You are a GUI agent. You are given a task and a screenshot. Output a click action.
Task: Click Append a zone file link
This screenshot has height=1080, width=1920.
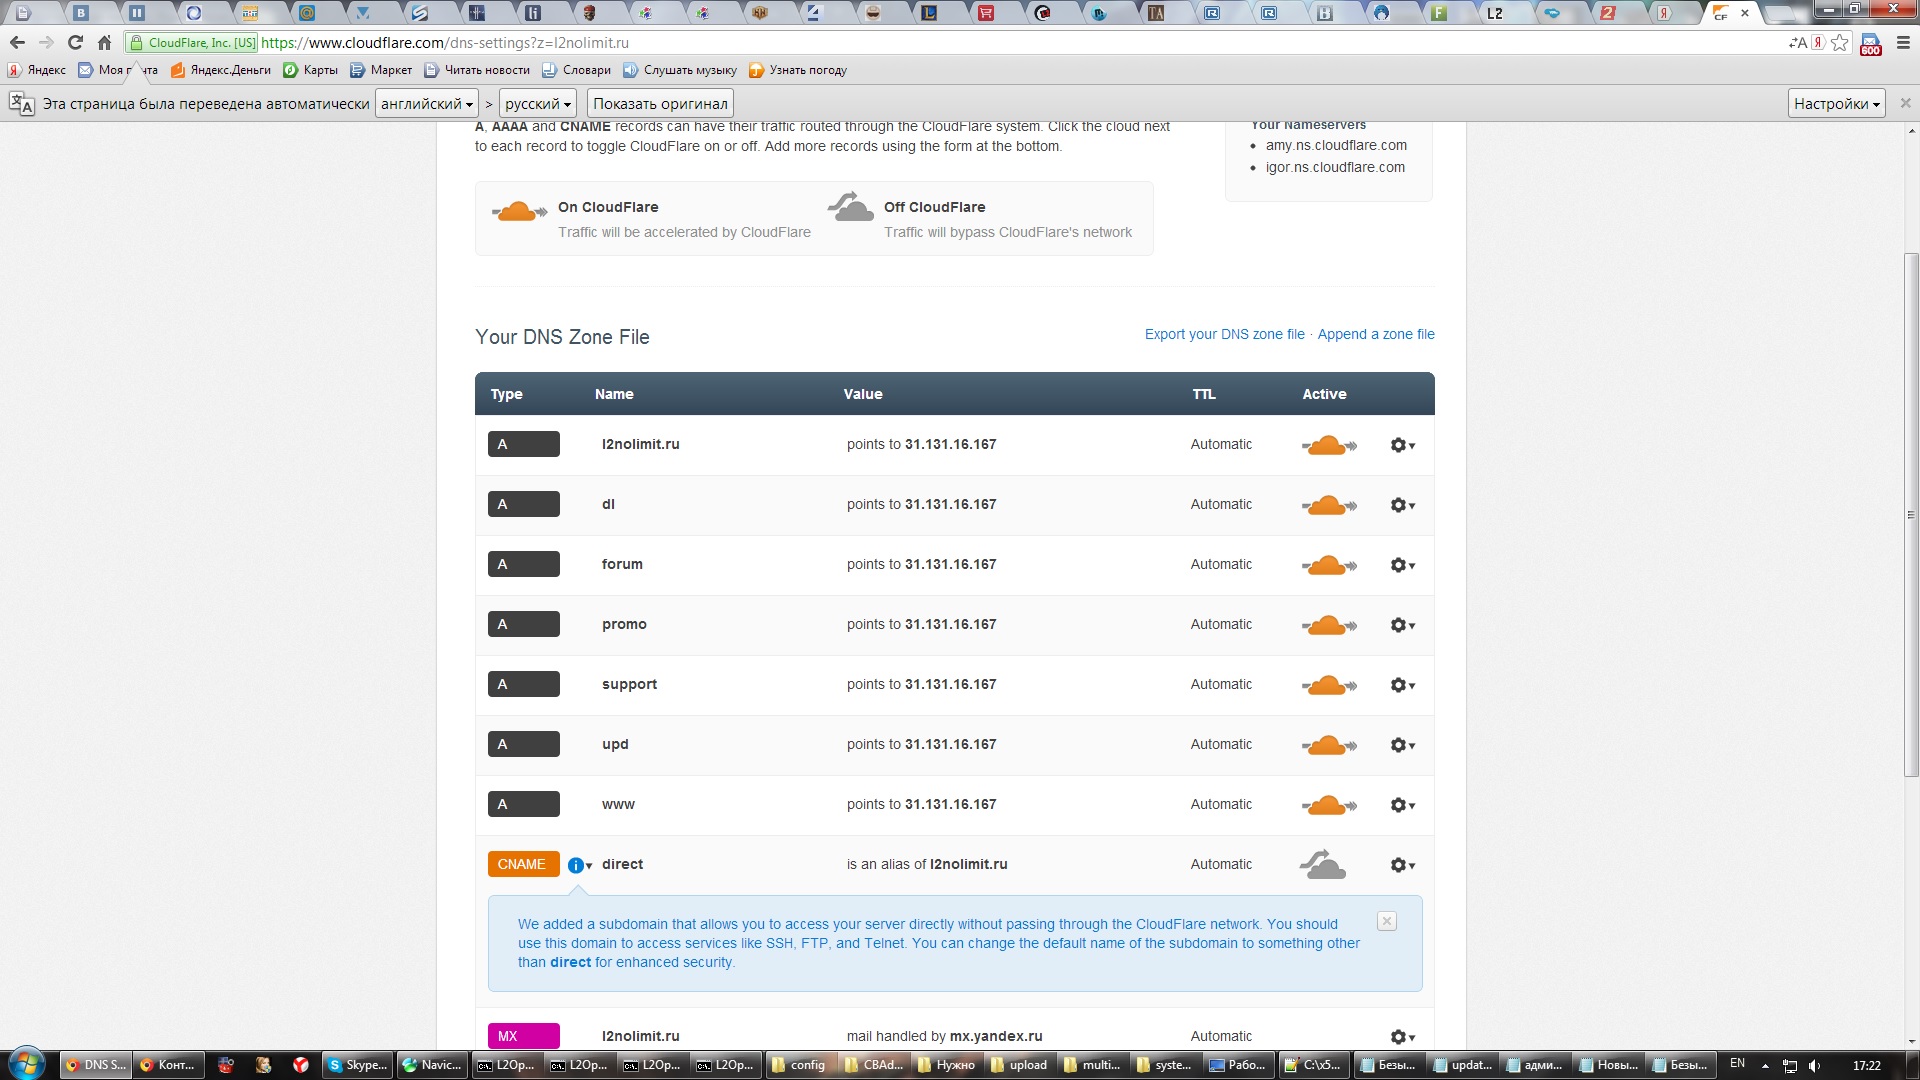click(x=1375, y=334)
